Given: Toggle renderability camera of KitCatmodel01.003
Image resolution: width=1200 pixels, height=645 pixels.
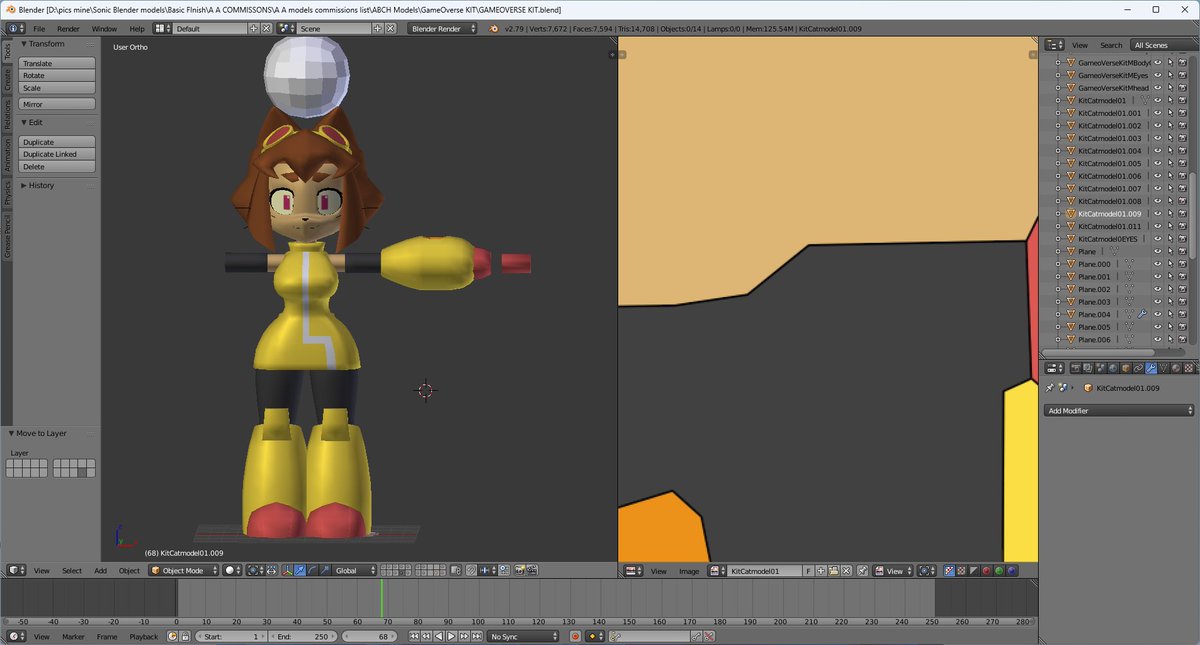Looking at the screenshot, I should click(1182, 138).
